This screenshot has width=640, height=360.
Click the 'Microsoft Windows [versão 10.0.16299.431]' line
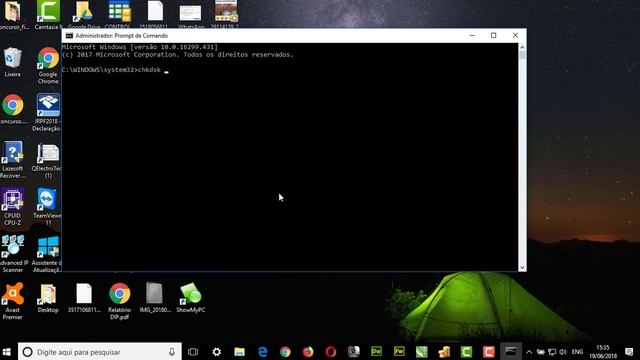click(x=140, y=47)
